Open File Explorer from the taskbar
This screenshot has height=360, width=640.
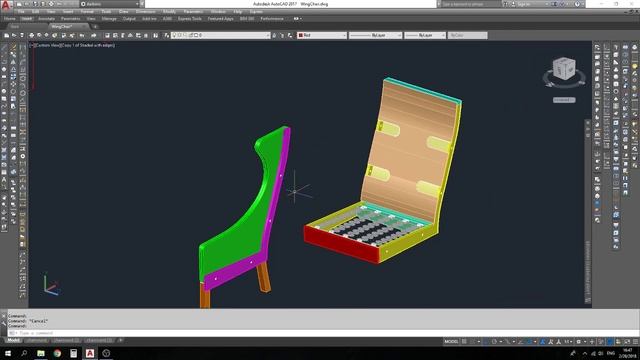pyautogui.click(x=41, y=353)
